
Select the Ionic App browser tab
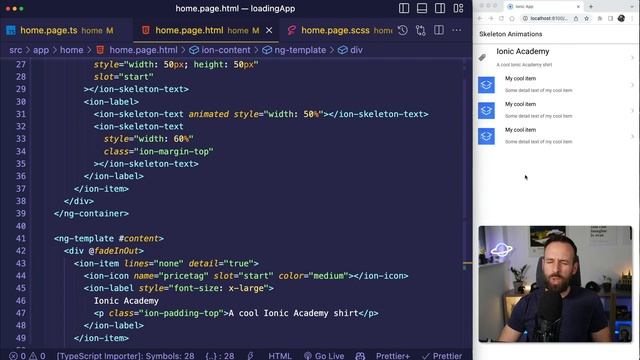(543, 7)
